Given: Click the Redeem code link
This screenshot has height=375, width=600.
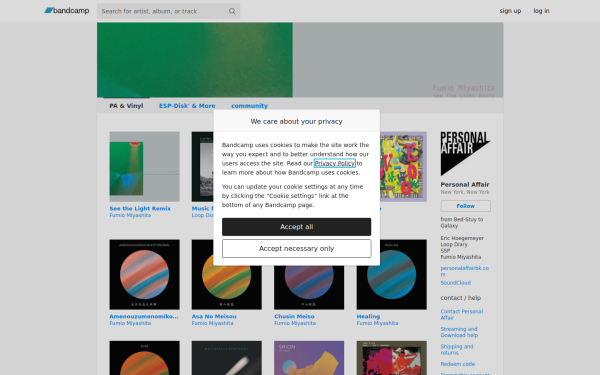Looking at the screenshot, I should 458,364.
